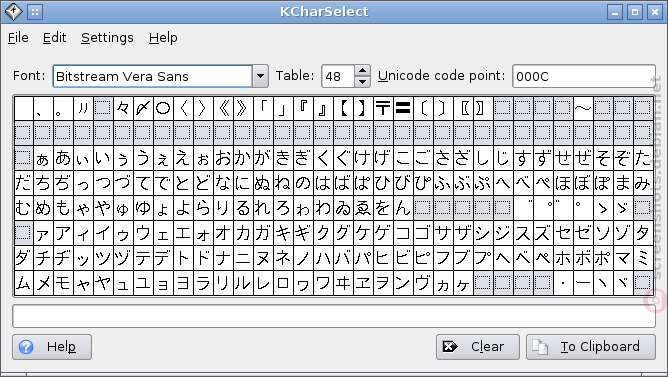Image resolution: width=668 pixels, height=377 pixels.
Task: Select the hiragana character む
Action: click(x=23, y=207)
